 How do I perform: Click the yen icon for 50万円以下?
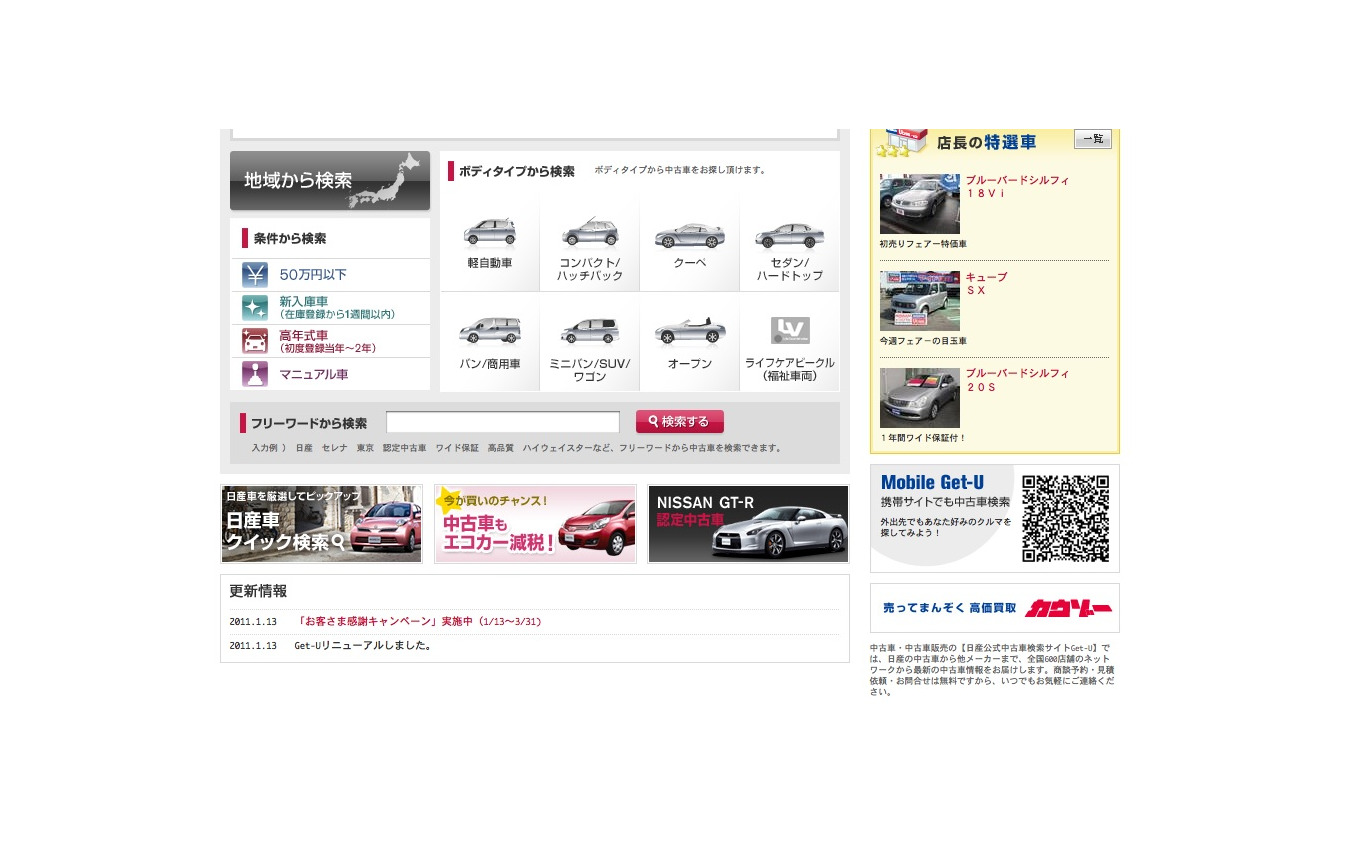point(255,275)
